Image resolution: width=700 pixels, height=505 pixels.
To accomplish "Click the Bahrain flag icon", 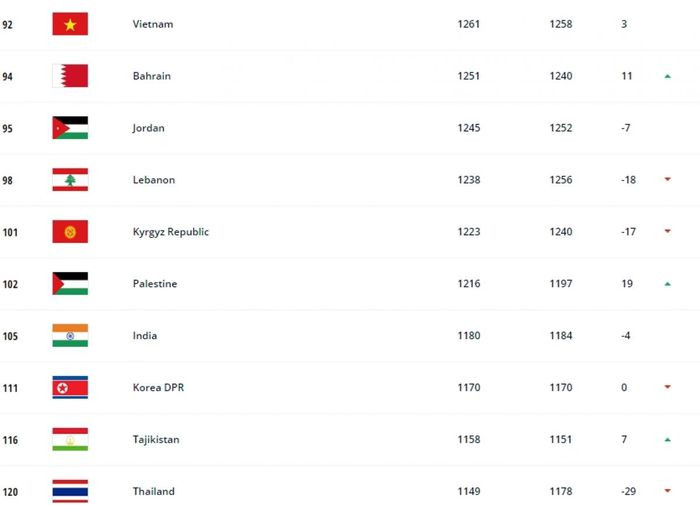I will click(70, 76).
